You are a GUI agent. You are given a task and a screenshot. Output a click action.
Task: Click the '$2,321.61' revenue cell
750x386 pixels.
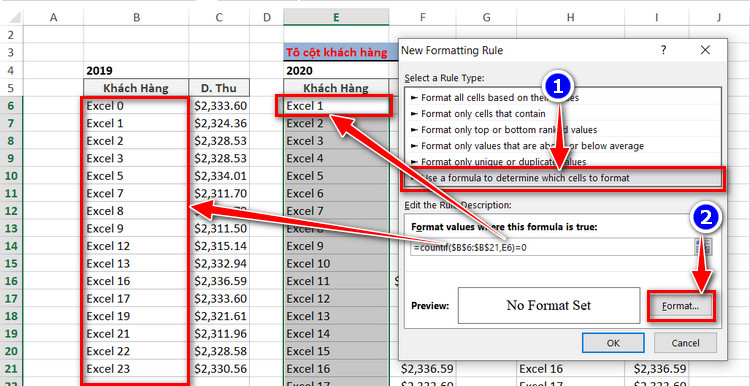(x=219, y=316)
